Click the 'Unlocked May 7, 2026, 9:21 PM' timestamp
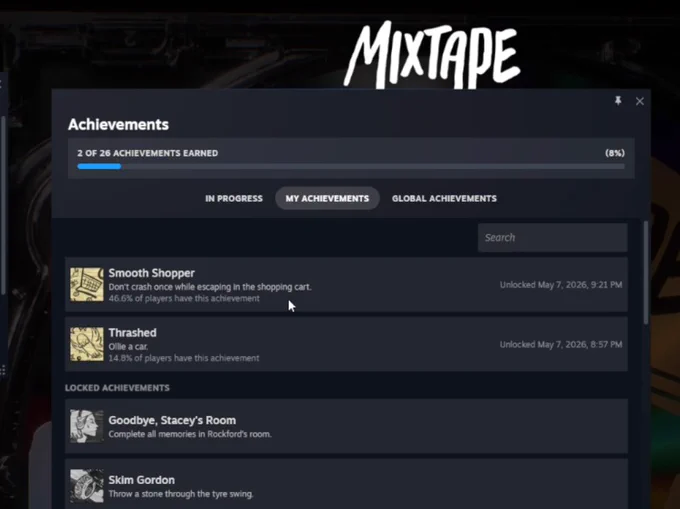The width and height of the screenshot is (680, 509). [561, 285]
